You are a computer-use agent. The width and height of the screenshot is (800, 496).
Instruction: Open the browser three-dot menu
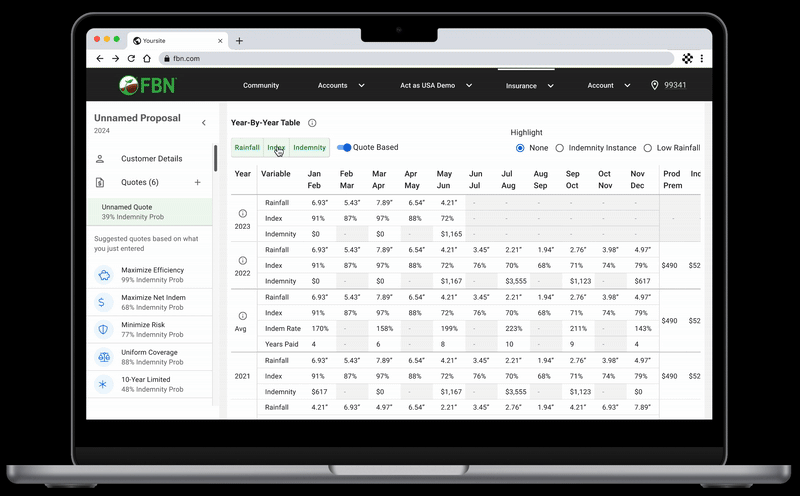(x=702, y=59)
